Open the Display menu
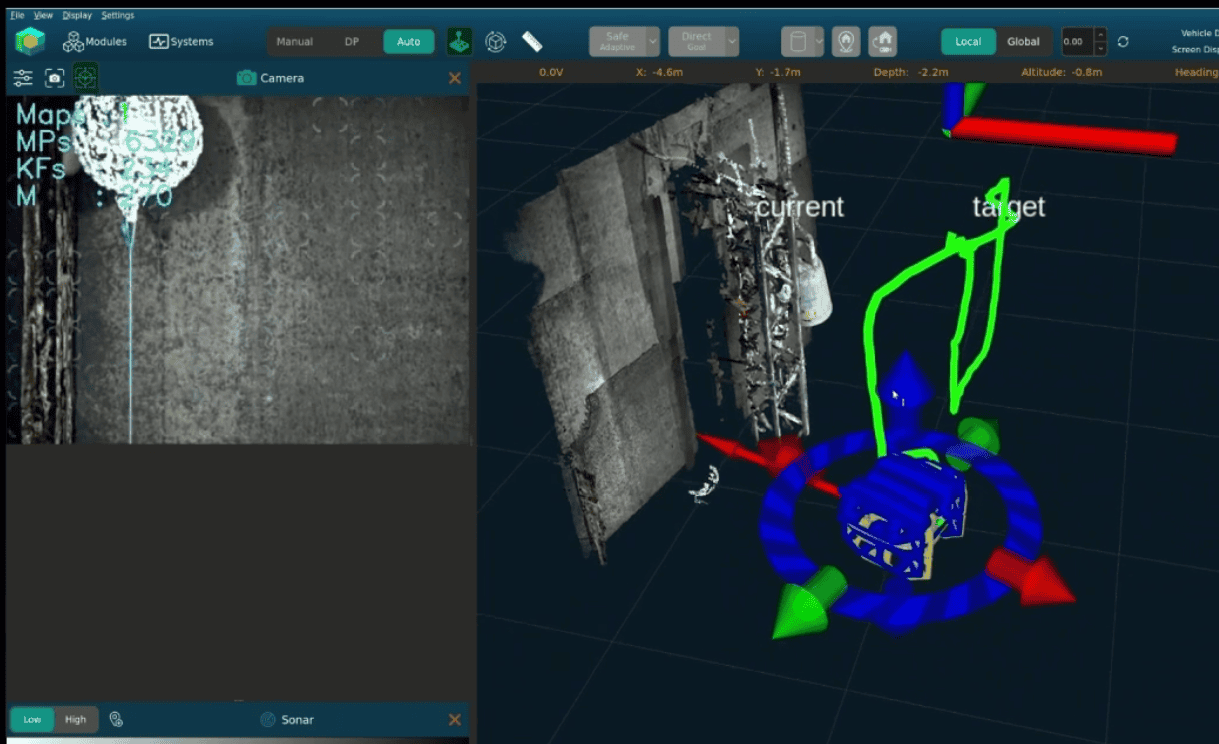This screenshot has height=744, width=1219. coord(76,15)
